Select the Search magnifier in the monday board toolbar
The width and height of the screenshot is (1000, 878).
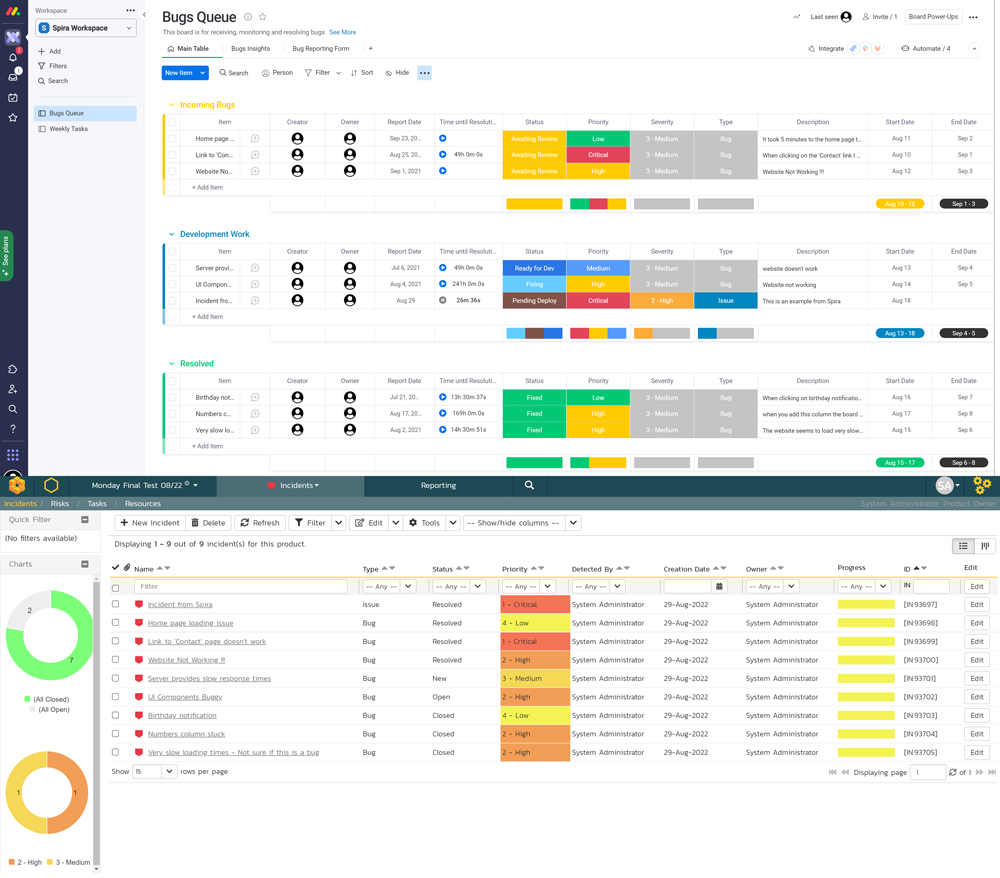coord(233,72)
